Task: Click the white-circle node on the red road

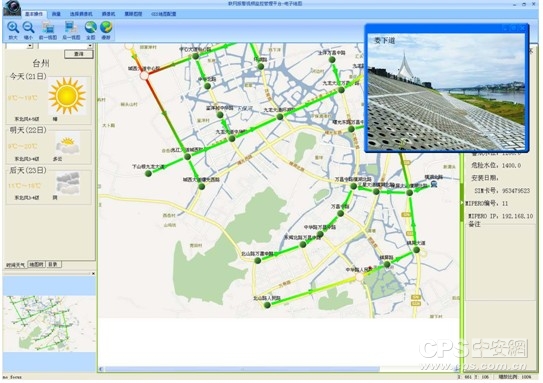Action: pyautogui.click(x=144, y=75)
